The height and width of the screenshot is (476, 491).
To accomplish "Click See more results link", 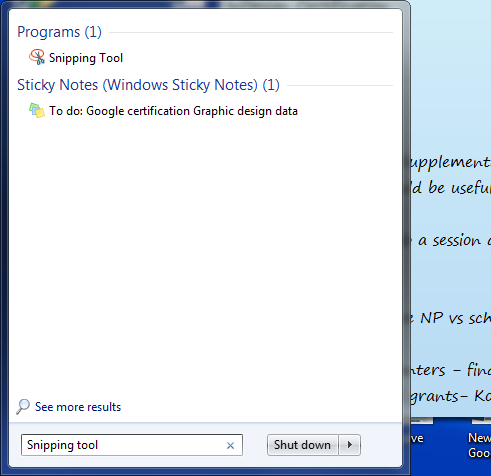I will [78, 407].
